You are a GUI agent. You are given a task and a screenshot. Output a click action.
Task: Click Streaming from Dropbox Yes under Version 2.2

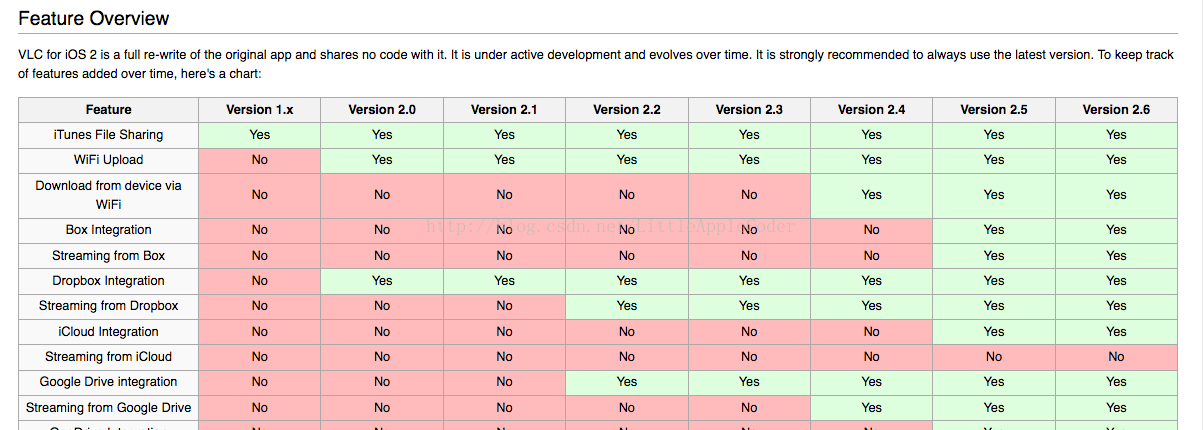tap(627, 306)
